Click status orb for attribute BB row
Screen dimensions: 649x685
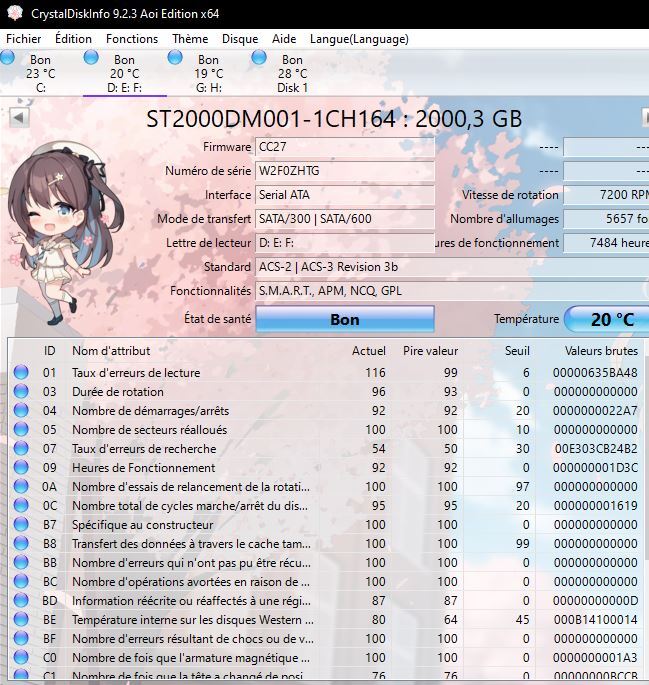pyautogui.click(x=21, y=562)
